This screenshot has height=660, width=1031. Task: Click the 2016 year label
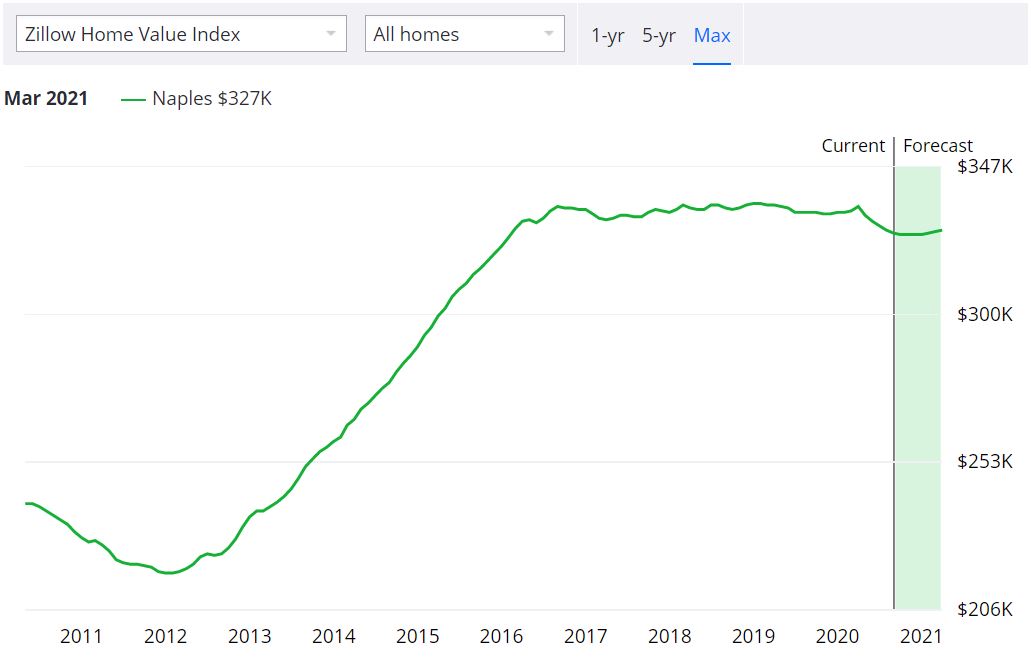(501, 636)
